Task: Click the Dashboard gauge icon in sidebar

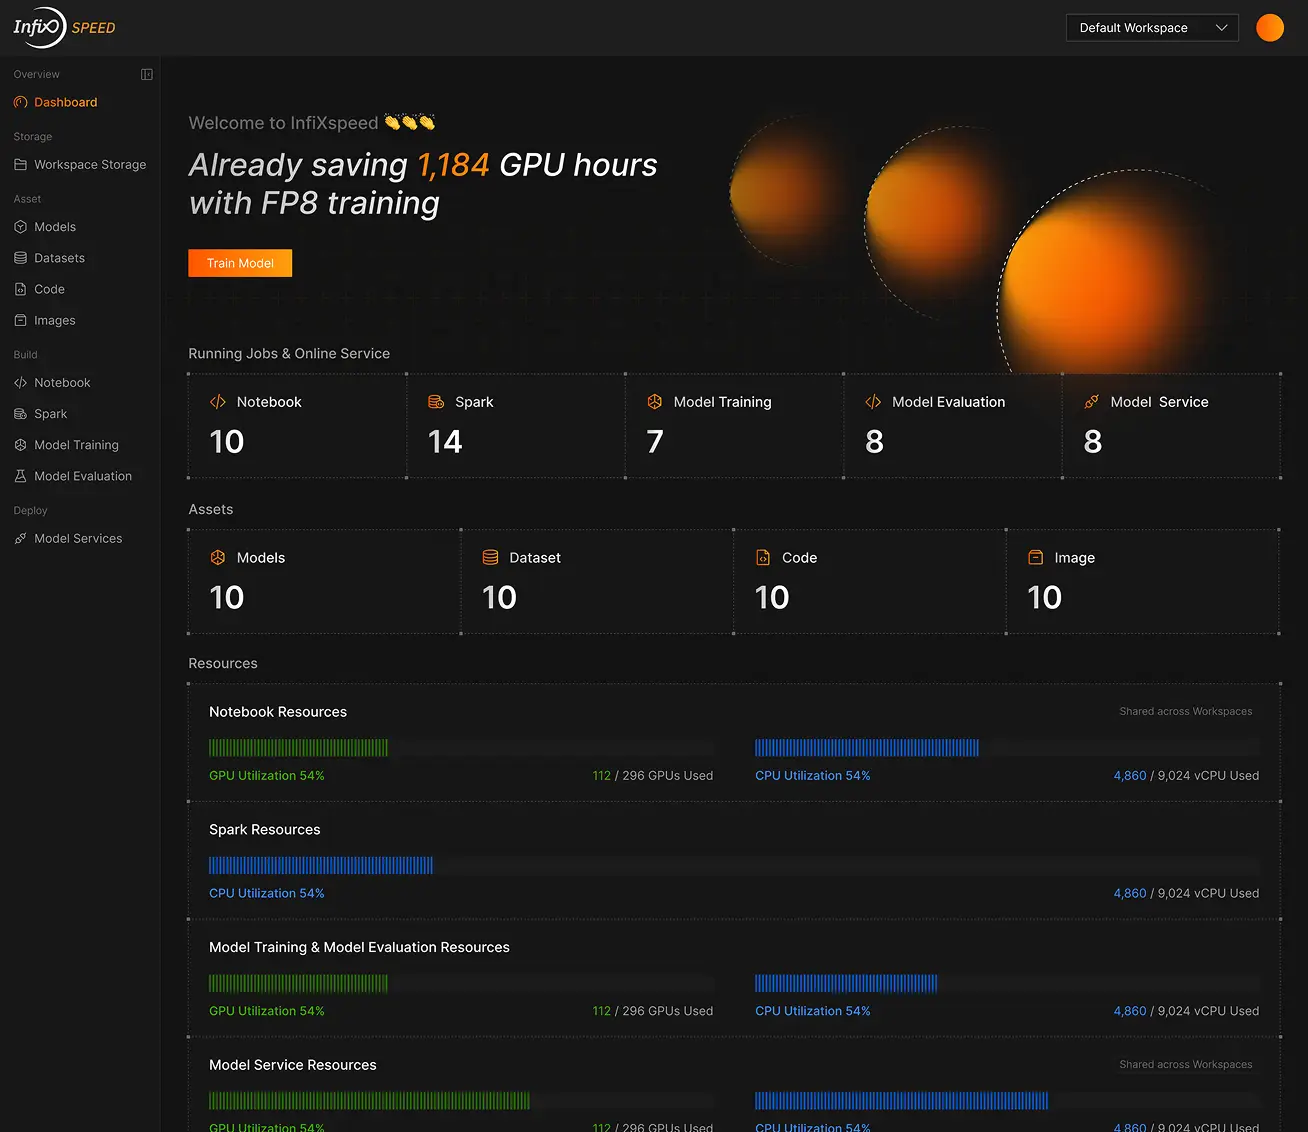Action: click(x=20, y=102)
